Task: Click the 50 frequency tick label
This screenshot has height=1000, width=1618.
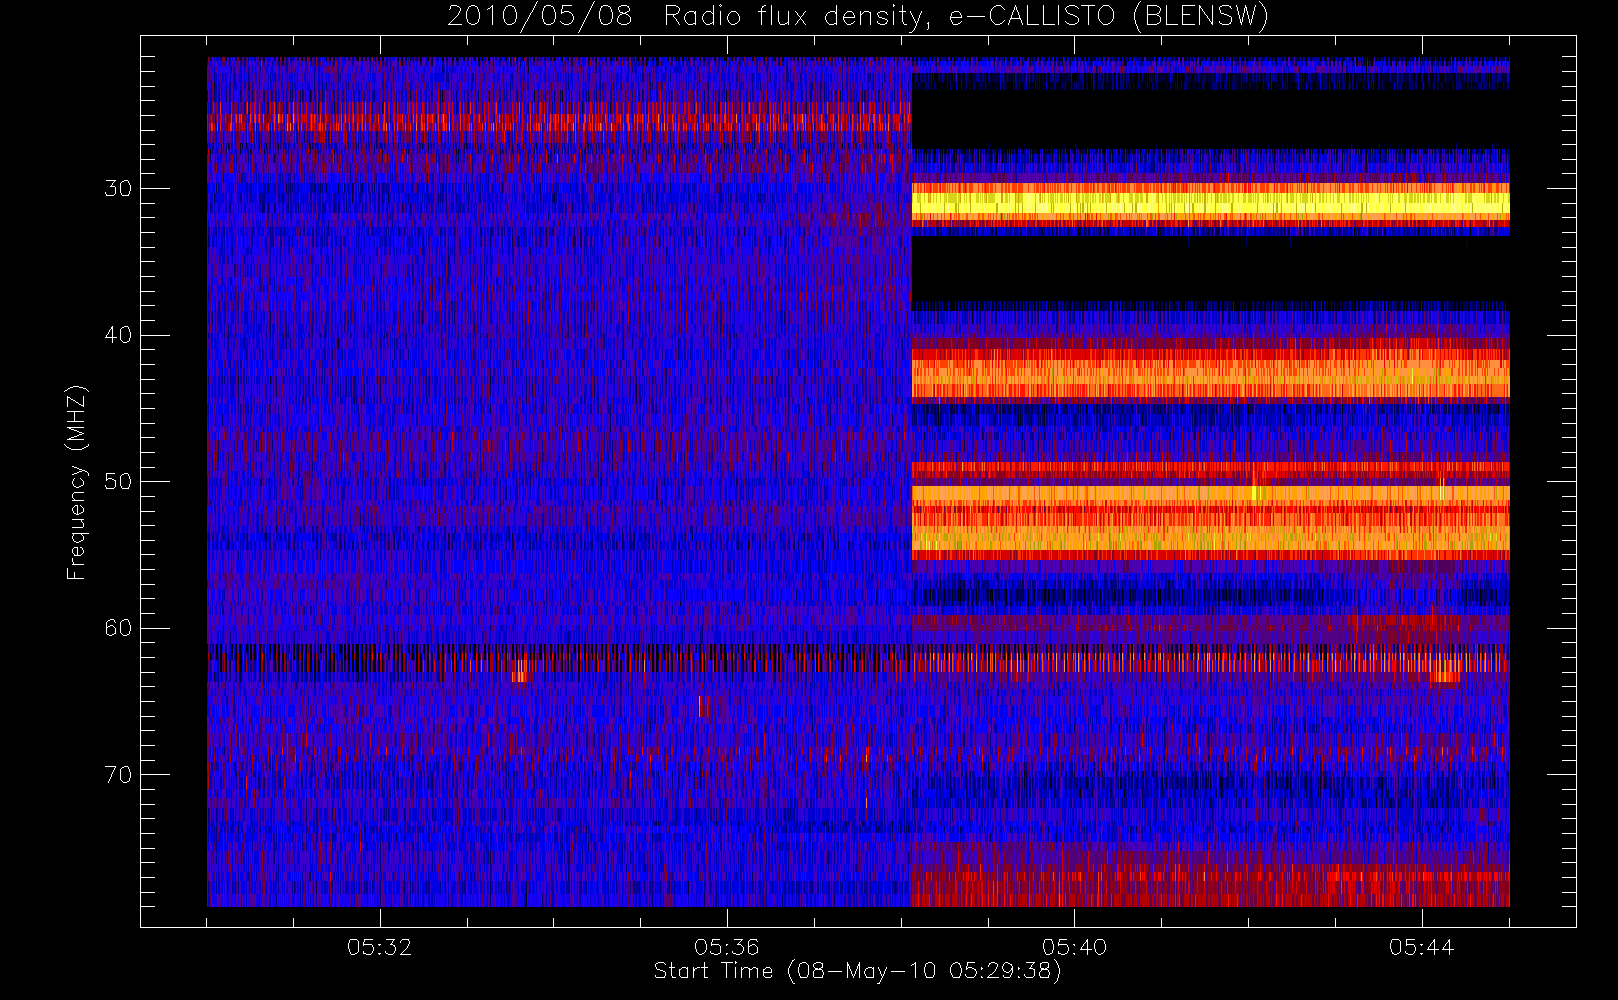Action: pyautogui.click(x=118, y=482)
